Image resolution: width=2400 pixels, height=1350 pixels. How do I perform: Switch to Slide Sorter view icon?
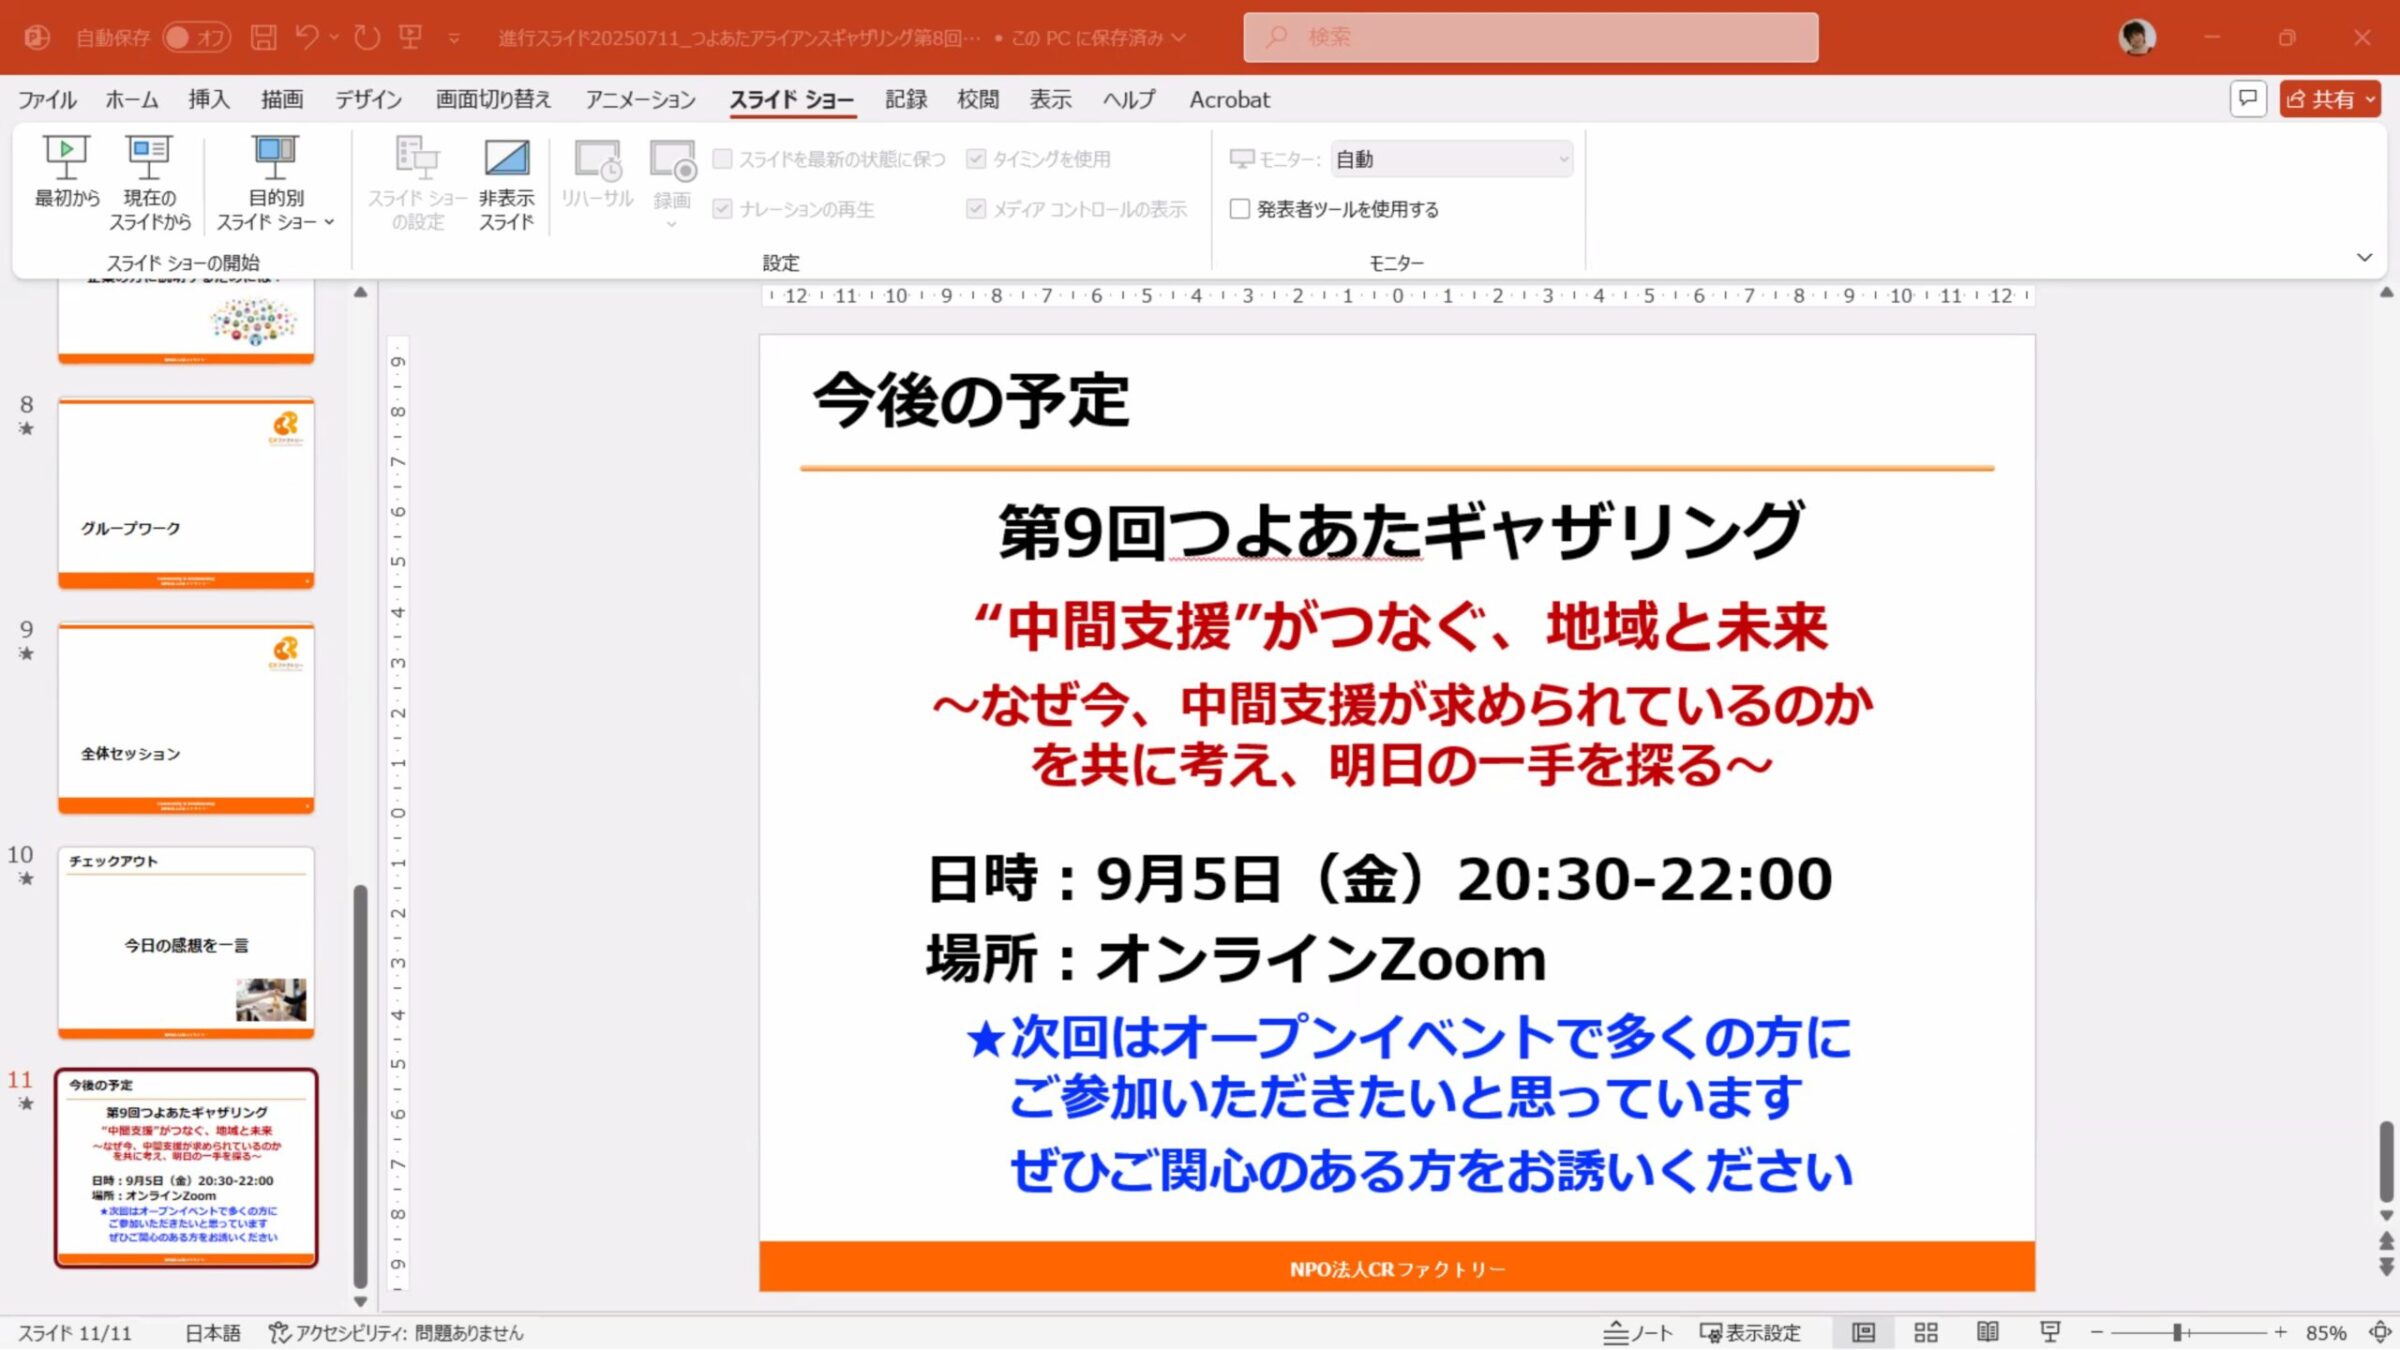[x=1925, y=1332]
